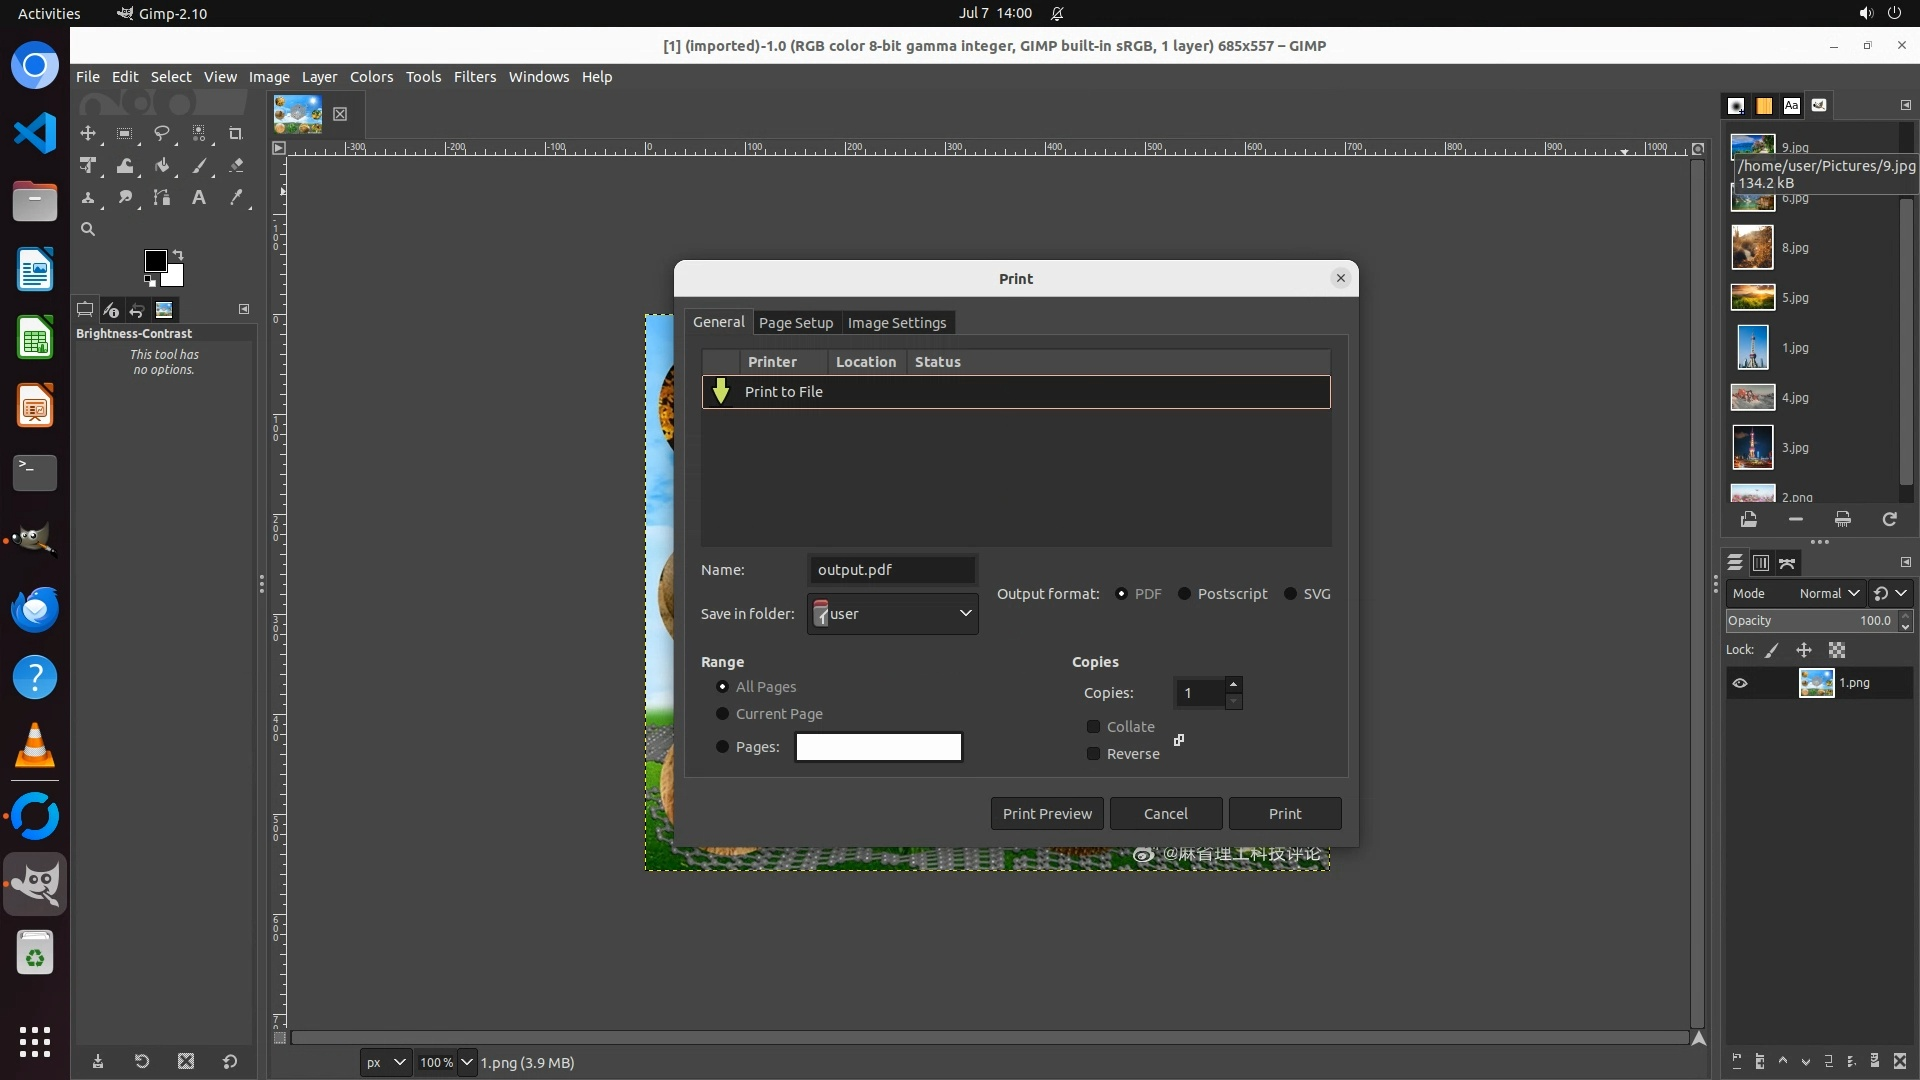
Task: Select the Eraser tool
Action: coord(236,166)
